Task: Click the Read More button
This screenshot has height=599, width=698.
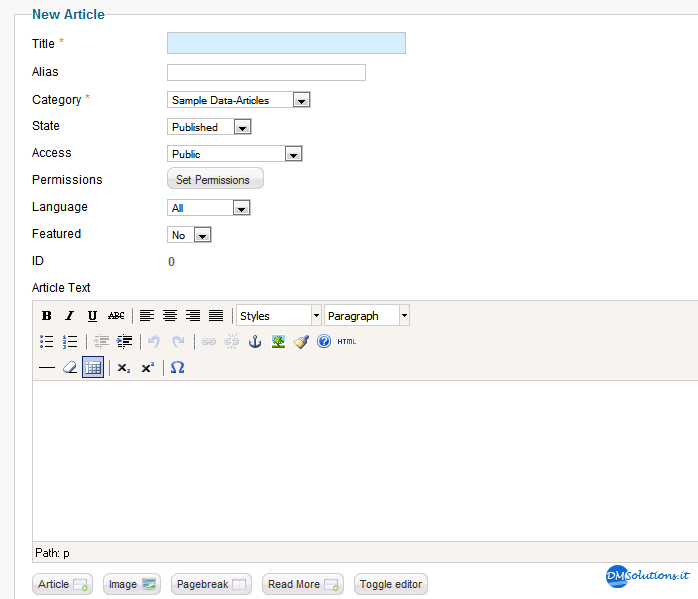Action: point(303,584)
